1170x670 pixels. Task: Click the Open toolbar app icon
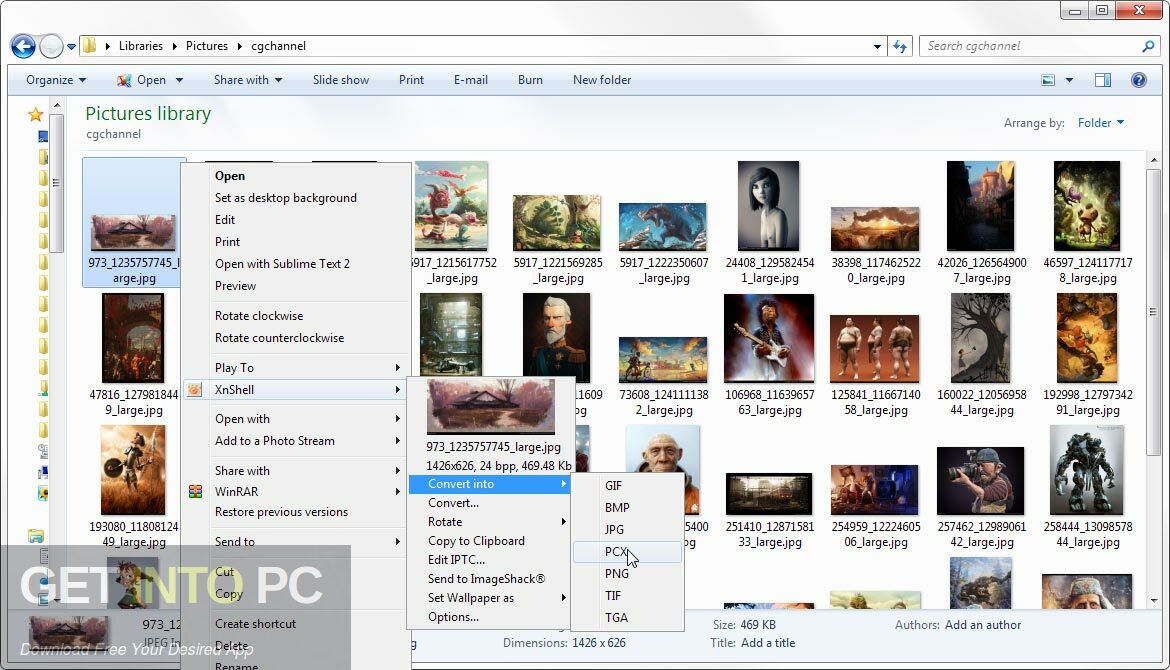pos(124,80)
